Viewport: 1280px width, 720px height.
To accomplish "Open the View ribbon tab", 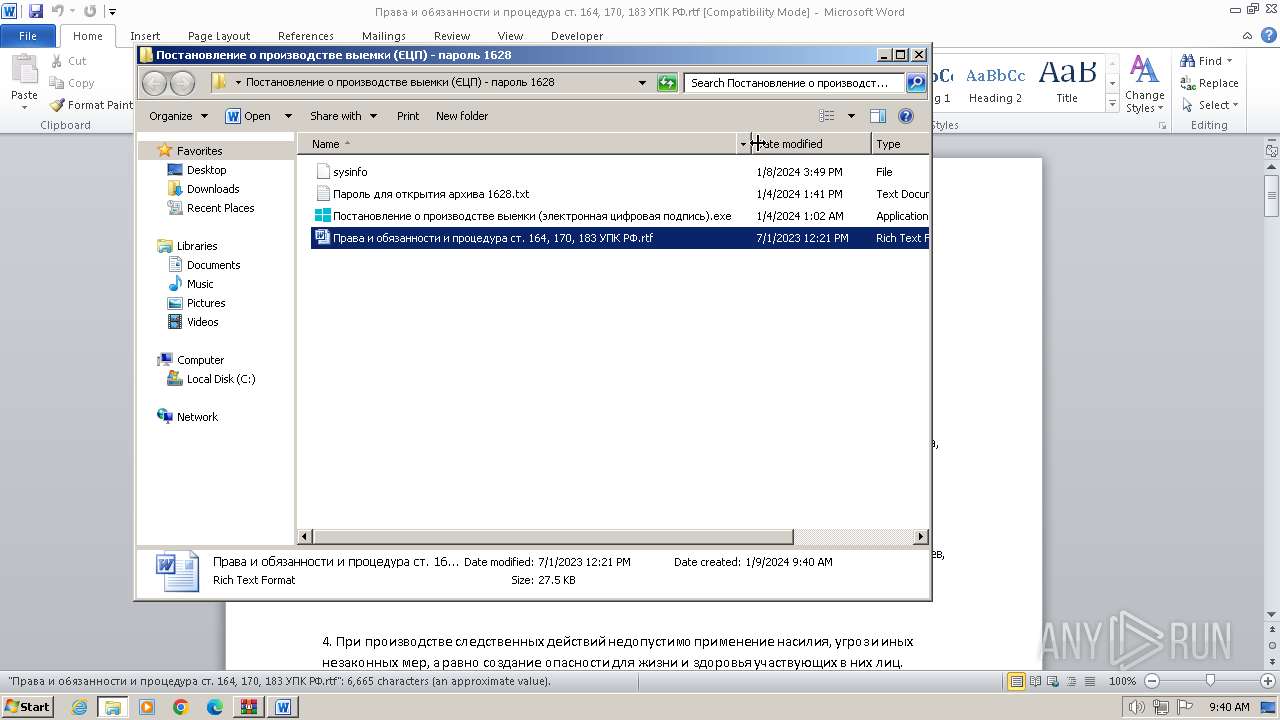I will click(511, 36).
